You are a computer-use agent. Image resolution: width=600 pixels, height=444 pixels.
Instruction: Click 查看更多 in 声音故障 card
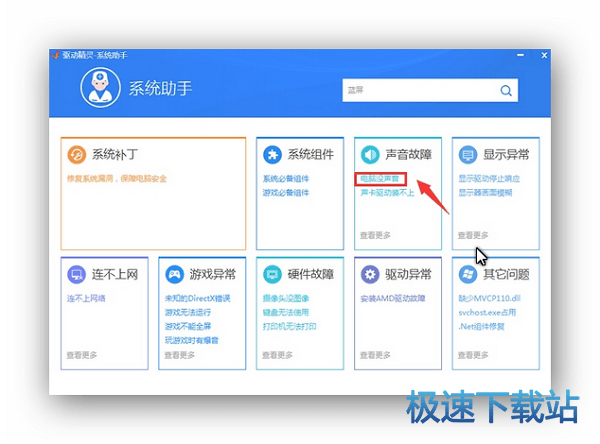[x=375, y=235]
